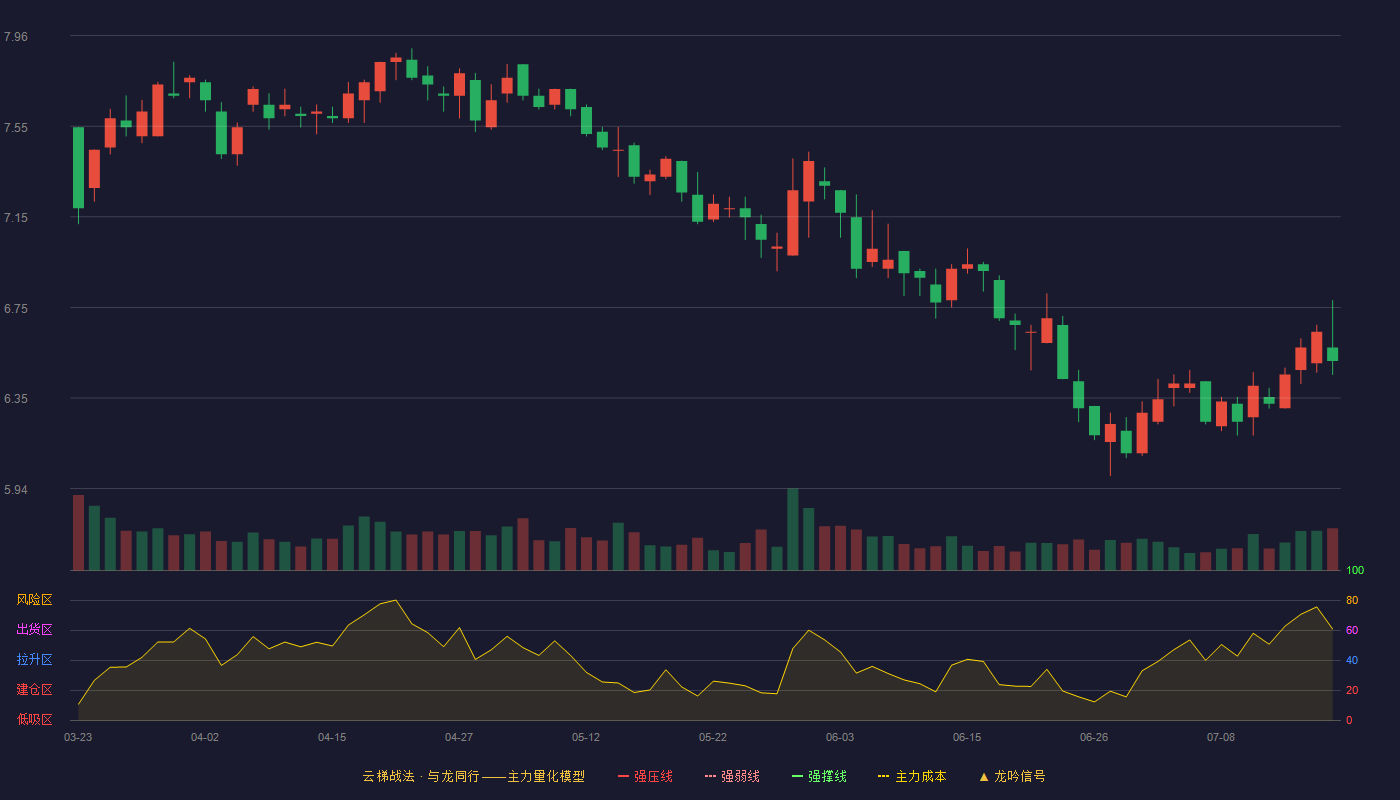The height and width of the screenshot is (800, 1400).
Task: Click the 低吸区 zone label
Action: tap(34, 719)
